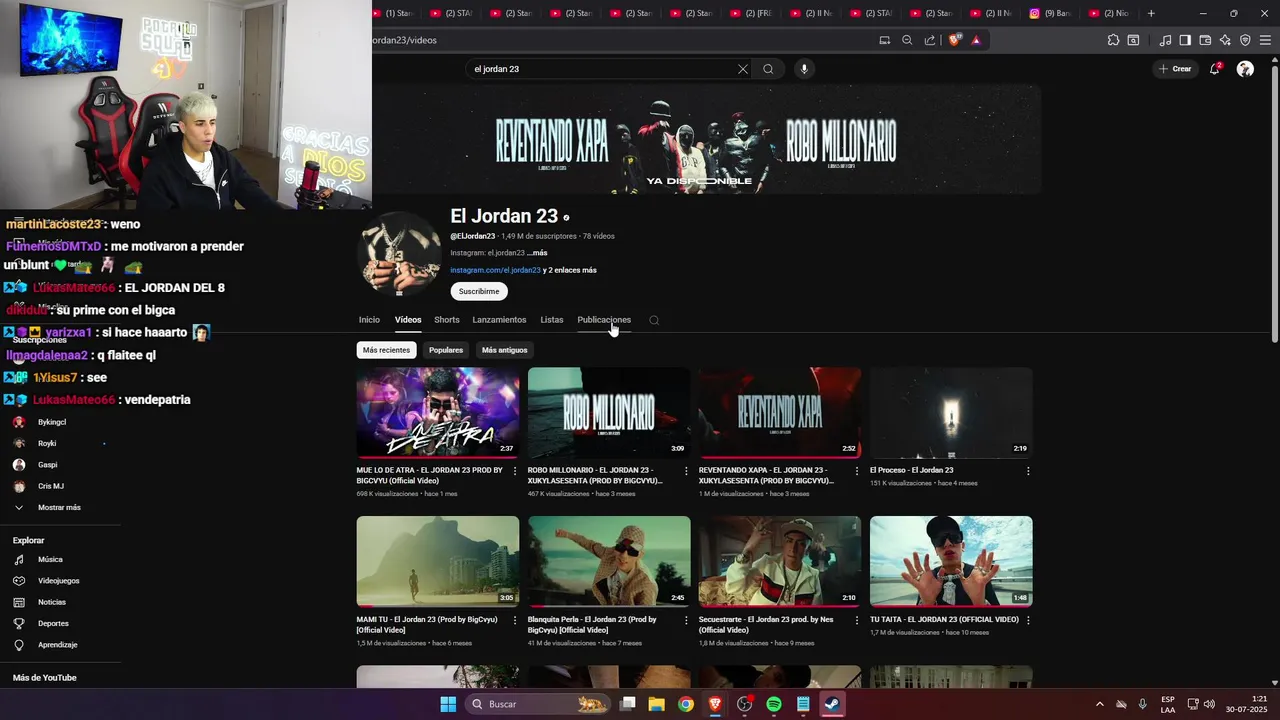Toggle the browser sidebar panel icon
This screenshot has height=720, width=1280.
[1185, 40]
